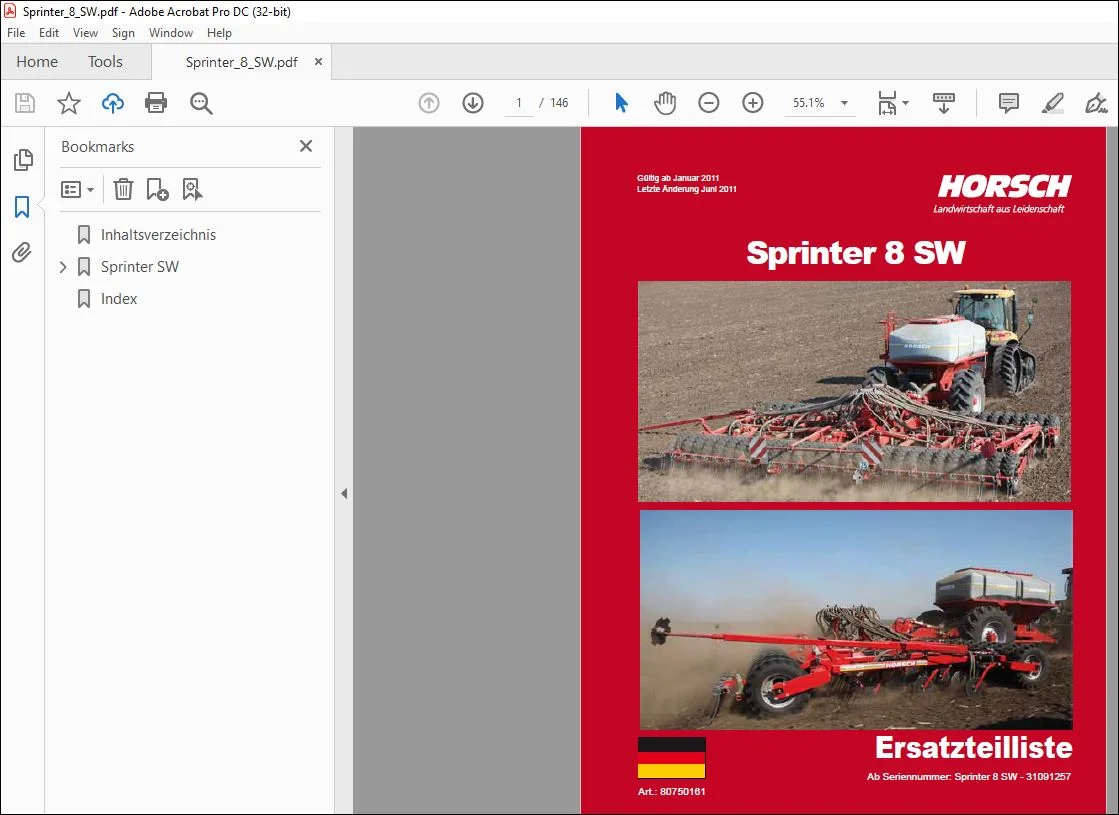The height and width of the screenshot is (815, 1119).
Task: Click the Ersatzteilliste heading on the page
Action: (x=973, y=748)
